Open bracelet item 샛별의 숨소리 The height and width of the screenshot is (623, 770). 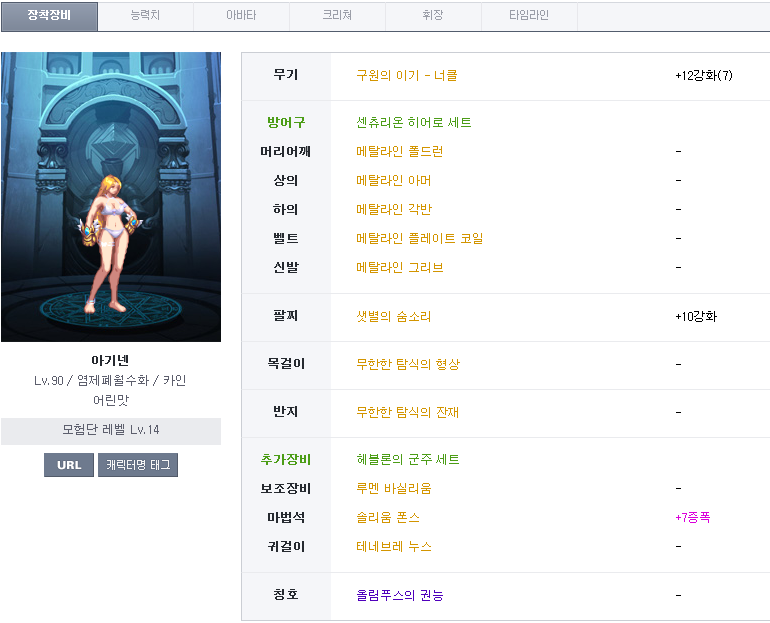point(393,317)
